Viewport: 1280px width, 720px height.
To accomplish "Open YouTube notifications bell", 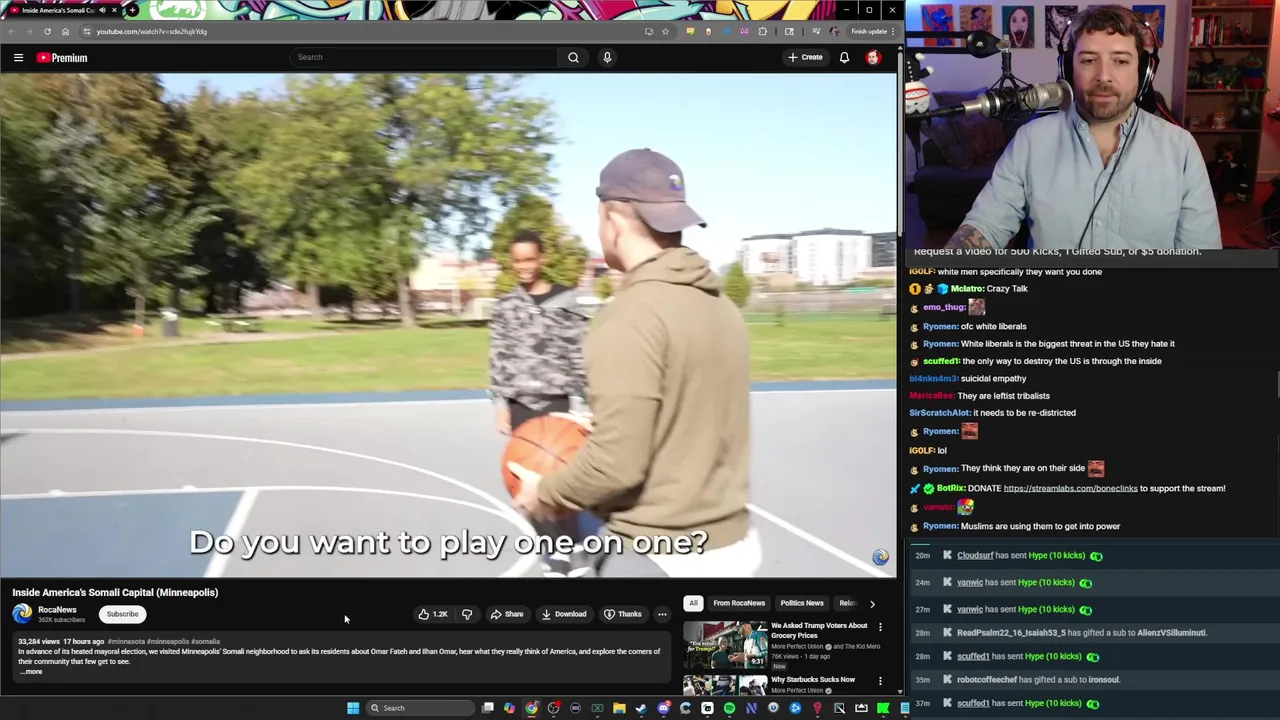I will [844, 57].
